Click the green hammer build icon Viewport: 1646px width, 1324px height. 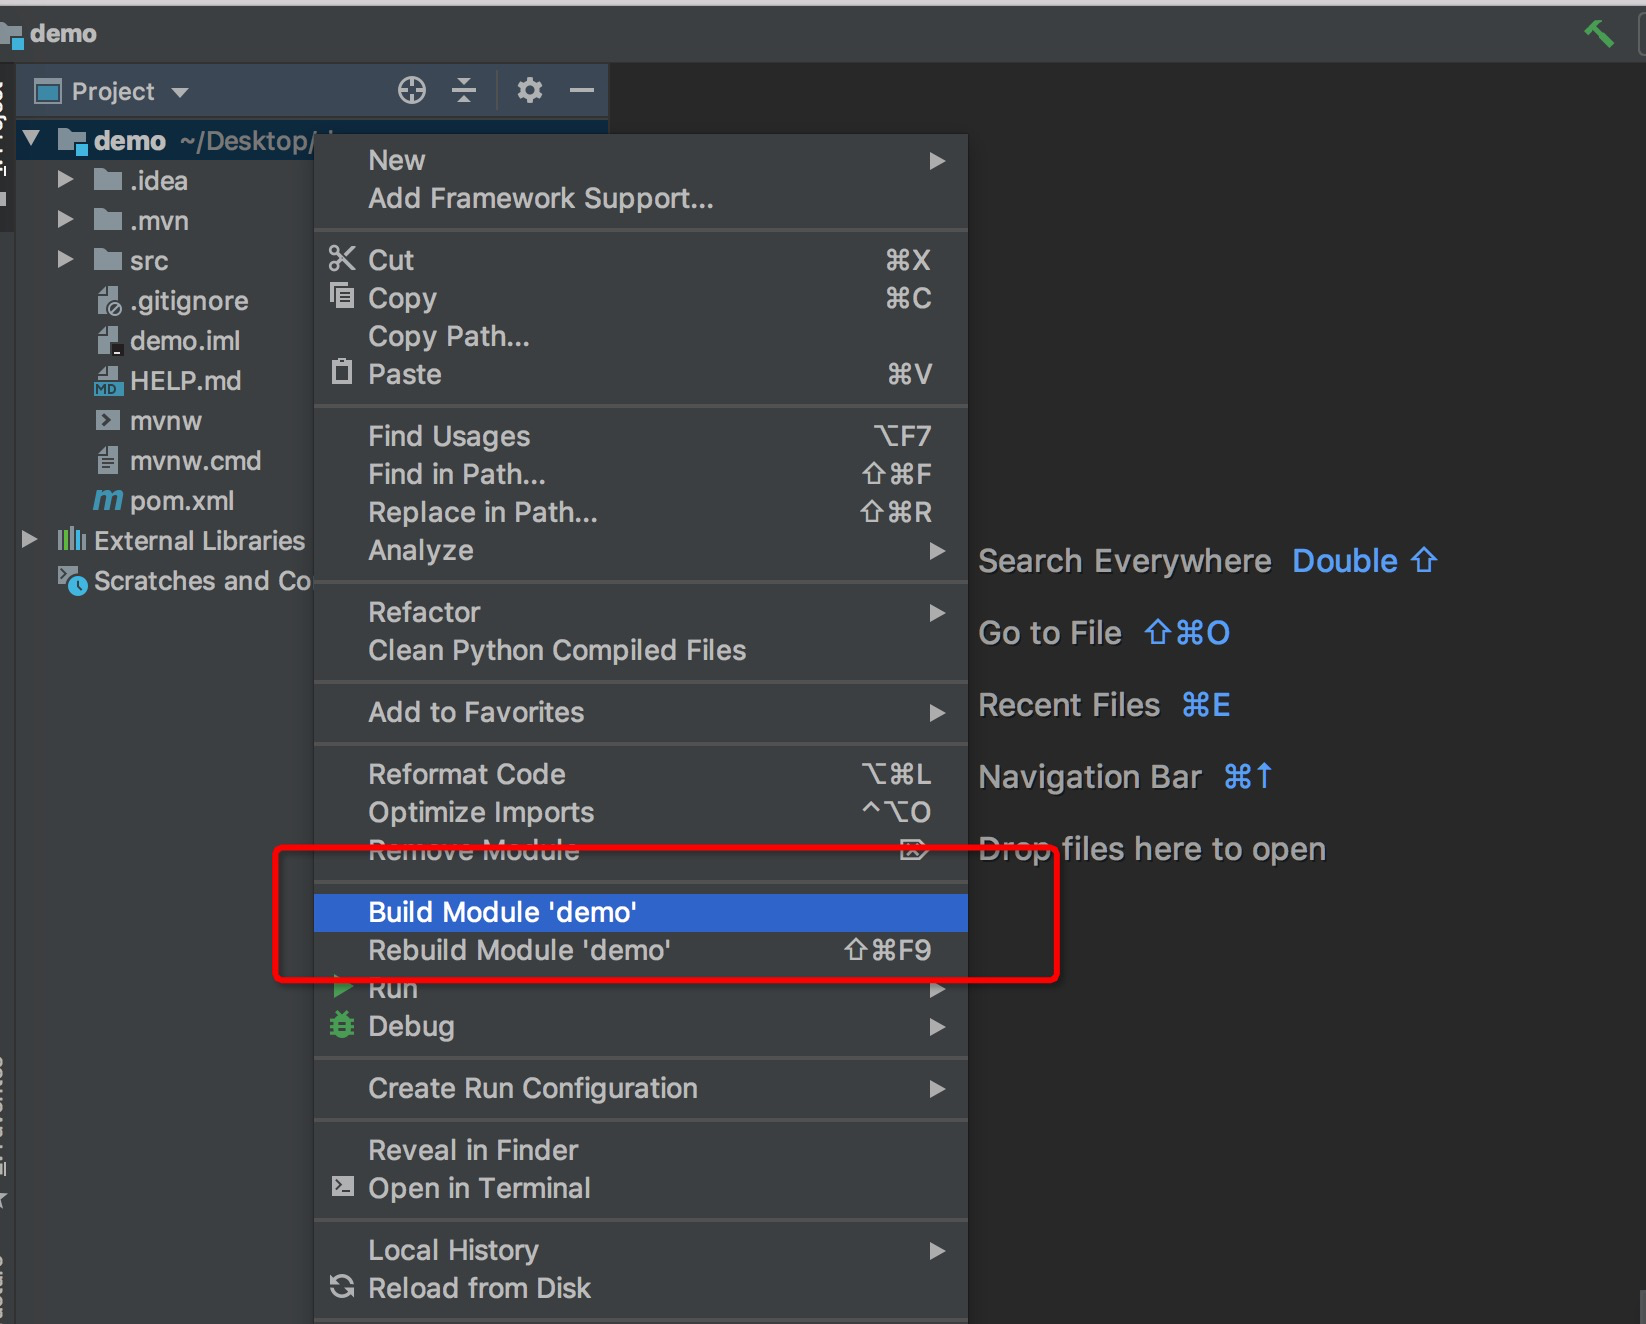1598,34
